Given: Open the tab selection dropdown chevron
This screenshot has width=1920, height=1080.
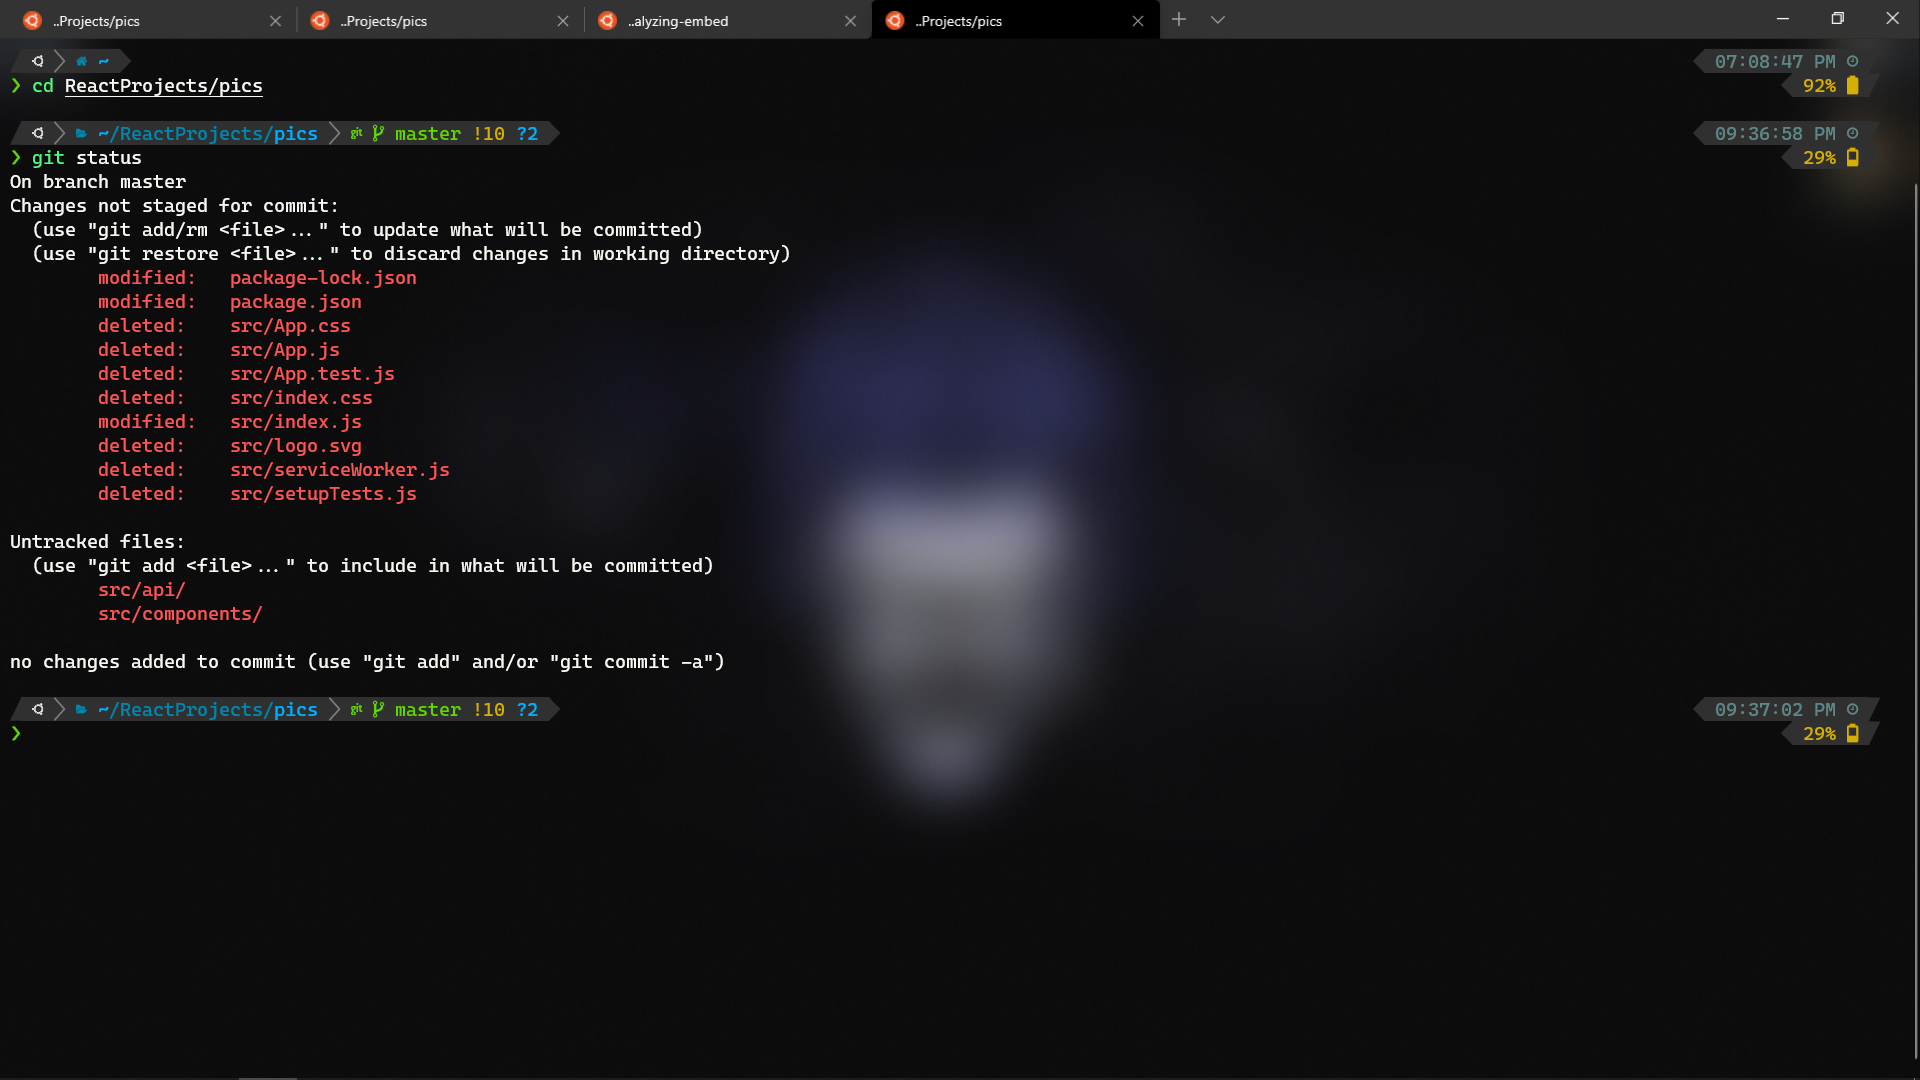Looking at the screenshot, I should [1218, 20].
